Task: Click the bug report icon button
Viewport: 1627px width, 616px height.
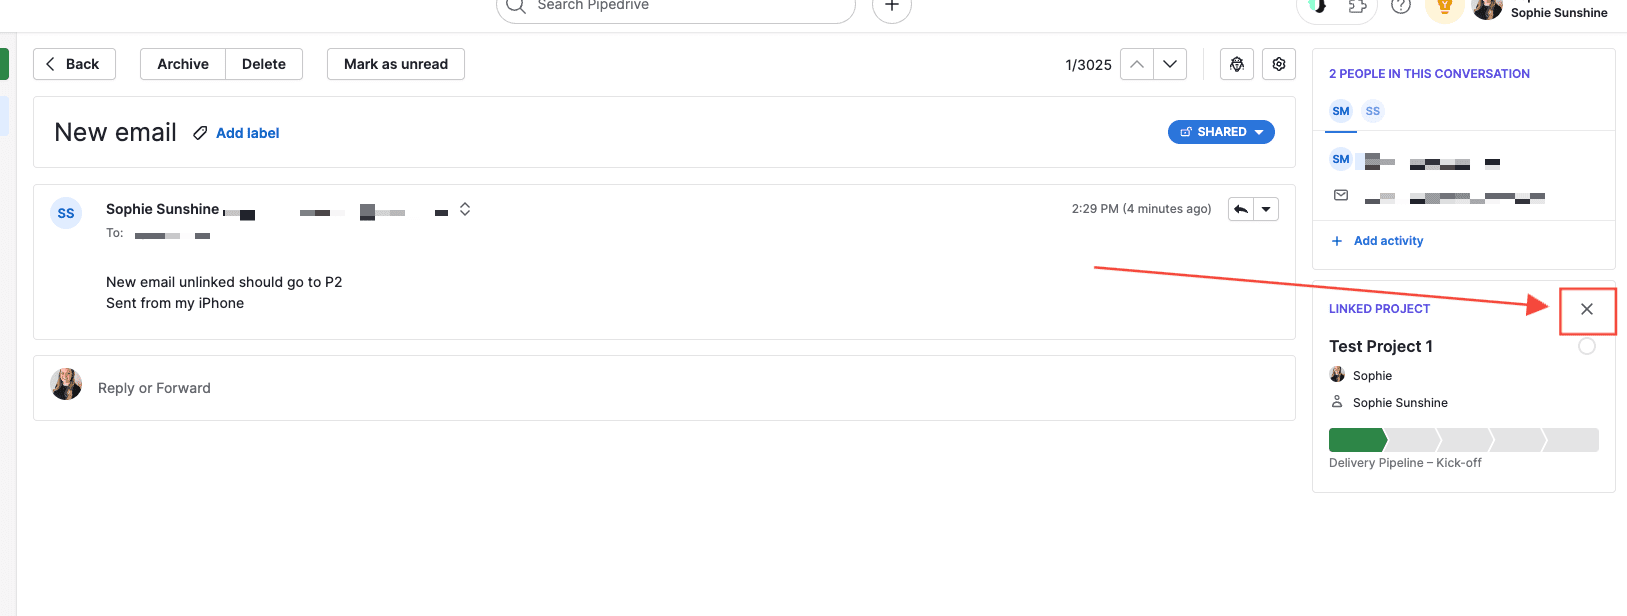Action: pyautogui.click(x=1237, y=64)
